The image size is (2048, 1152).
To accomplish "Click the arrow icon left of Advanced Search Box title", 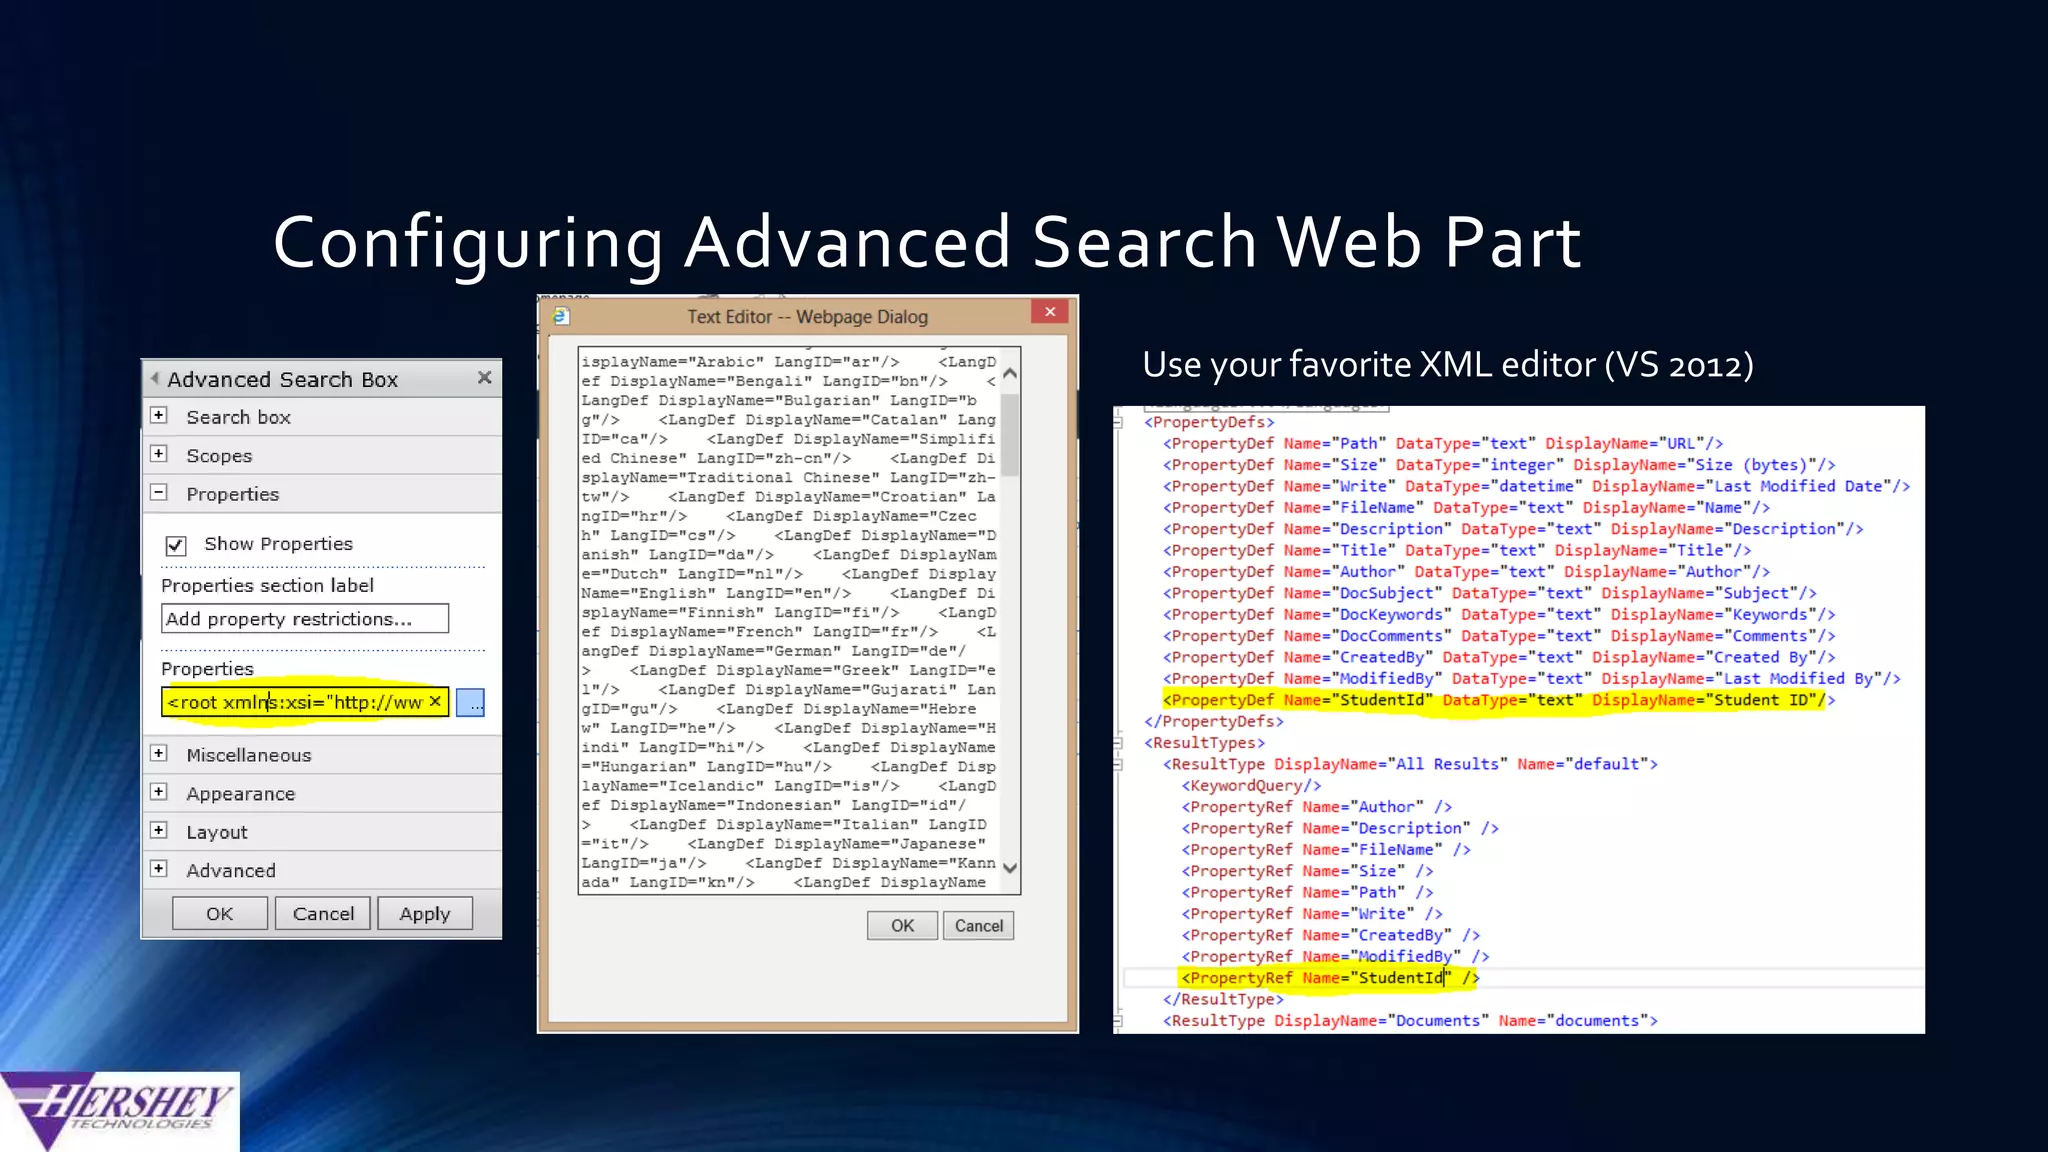I will coord(155,379).
